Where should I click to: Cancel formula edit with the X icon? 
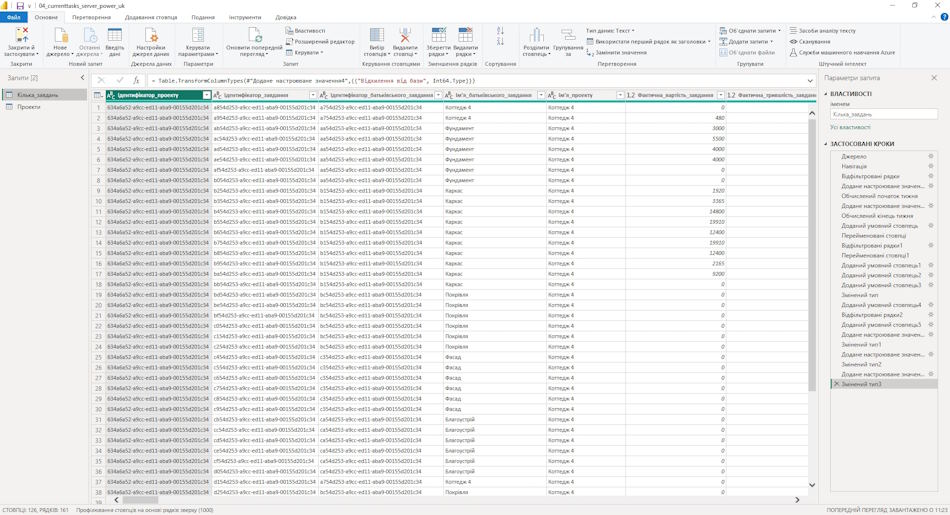tap(101, 80)
